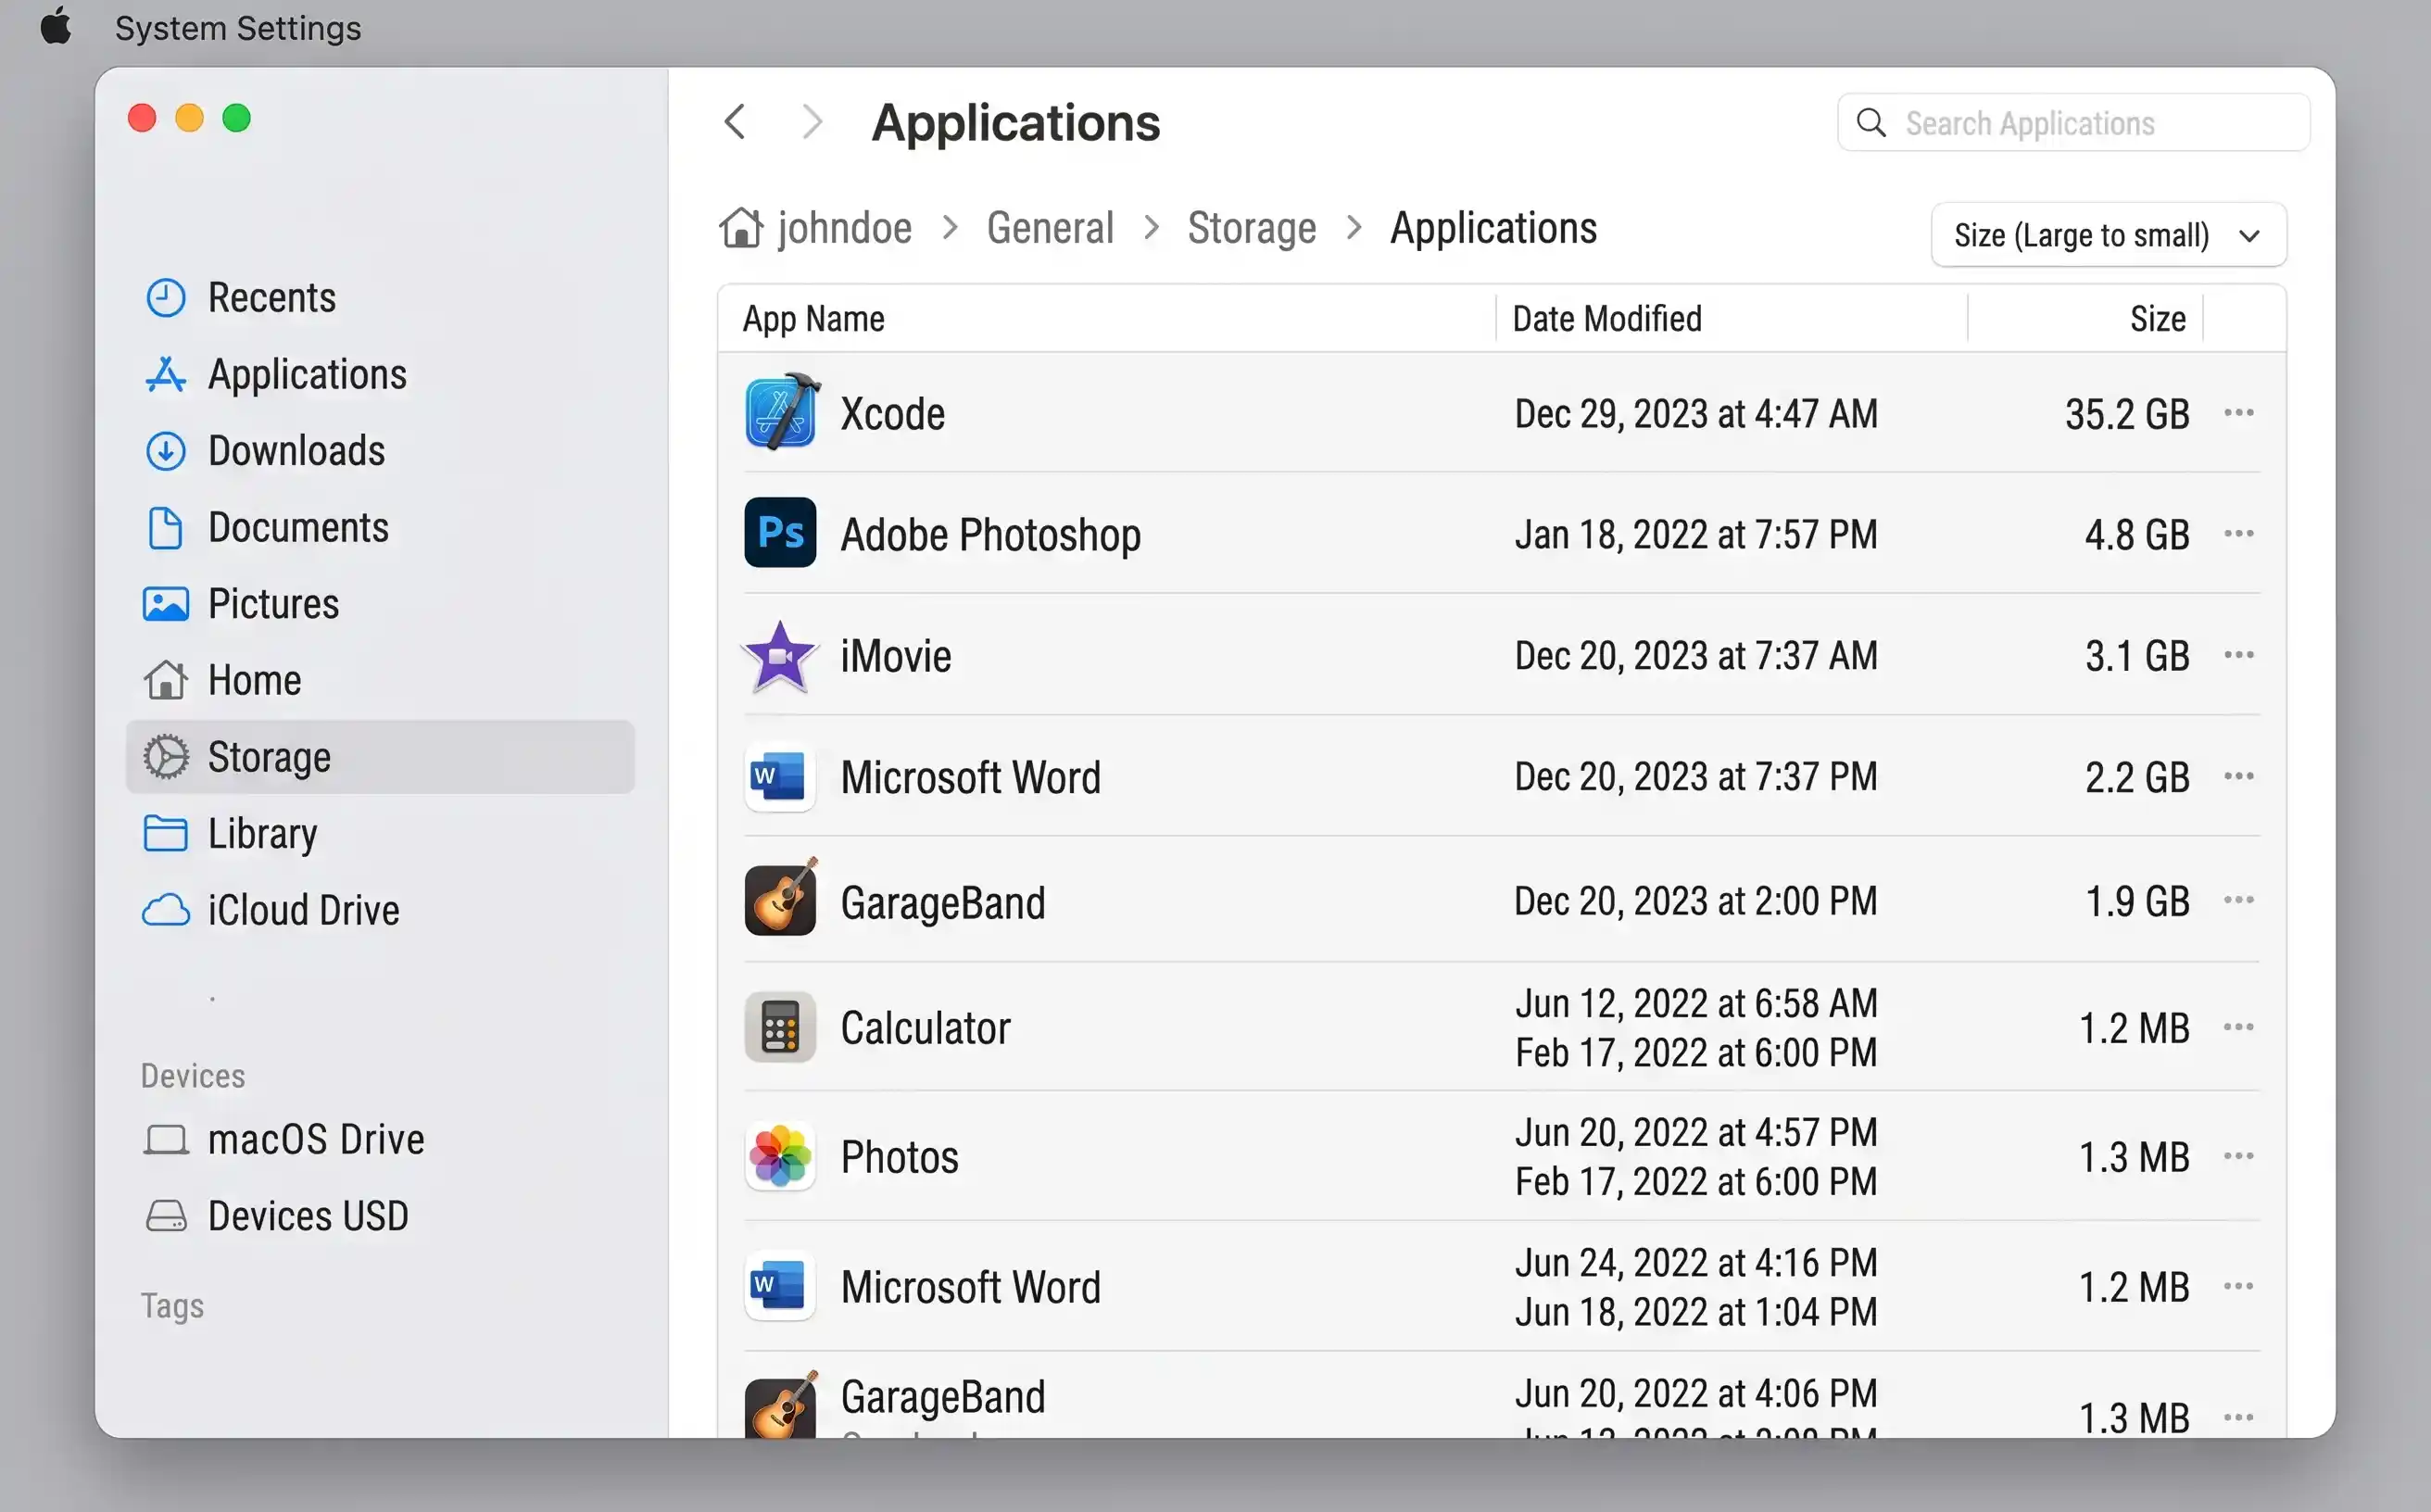Click the home icon in breadcrumb

[x=741, y=228]
